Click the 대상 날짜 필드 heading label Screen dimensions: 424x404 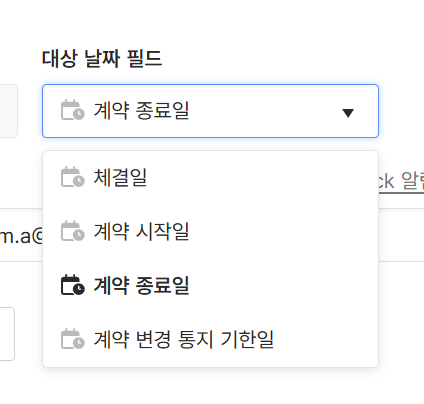(102, 58)
